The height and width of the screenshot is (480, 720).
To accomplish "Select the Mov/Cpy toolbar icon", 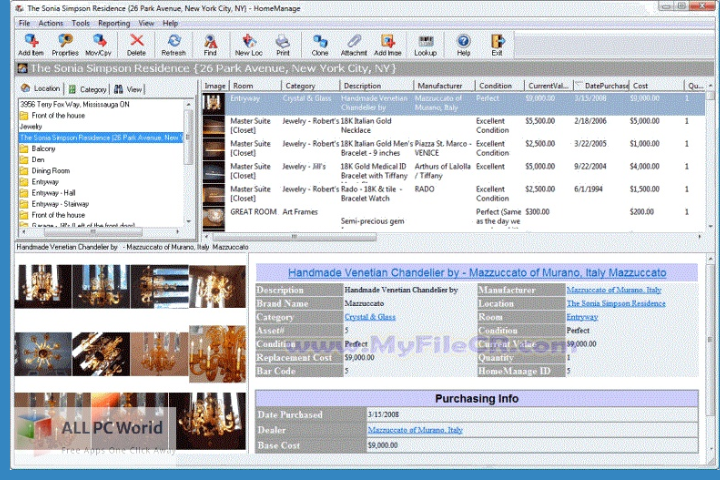I will tap(98, 45).
